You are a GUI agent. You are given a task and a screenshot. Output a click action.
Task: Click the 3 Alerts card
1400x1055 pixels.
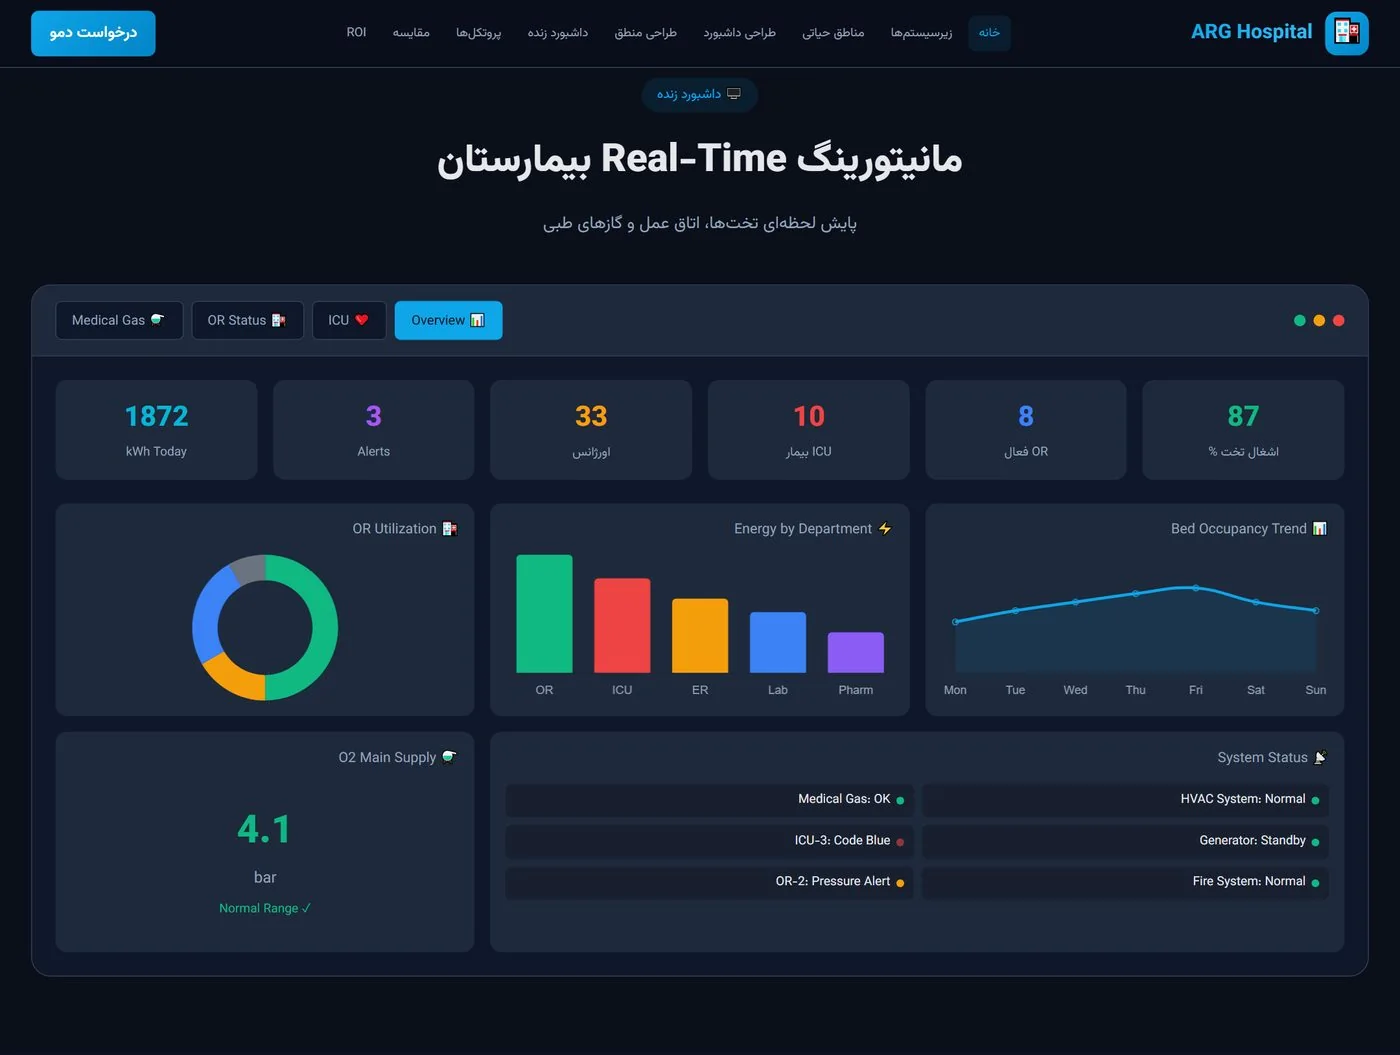click(374, 430)
